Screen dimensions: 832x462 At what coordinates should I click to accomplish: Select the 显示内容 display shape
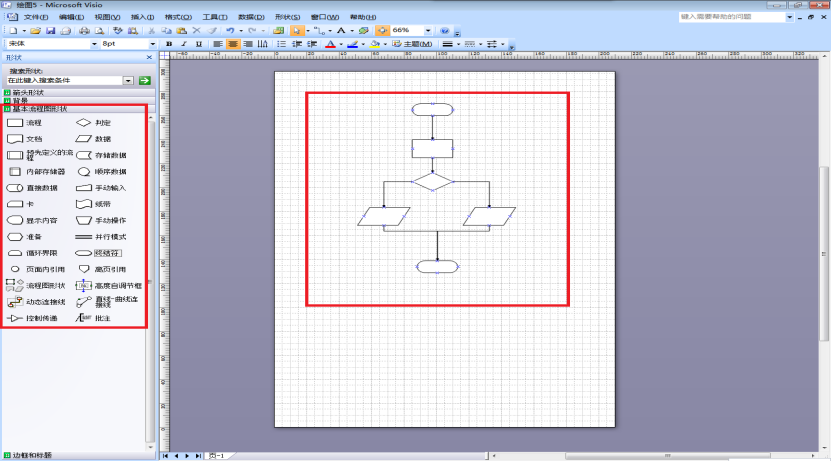point(32,221)
